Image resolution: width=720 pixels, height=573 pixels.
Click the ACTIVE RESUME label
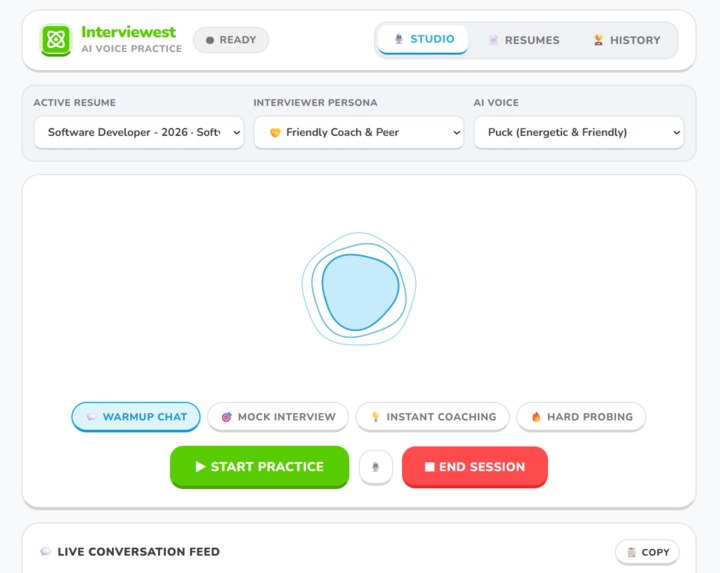pos(74,103)
